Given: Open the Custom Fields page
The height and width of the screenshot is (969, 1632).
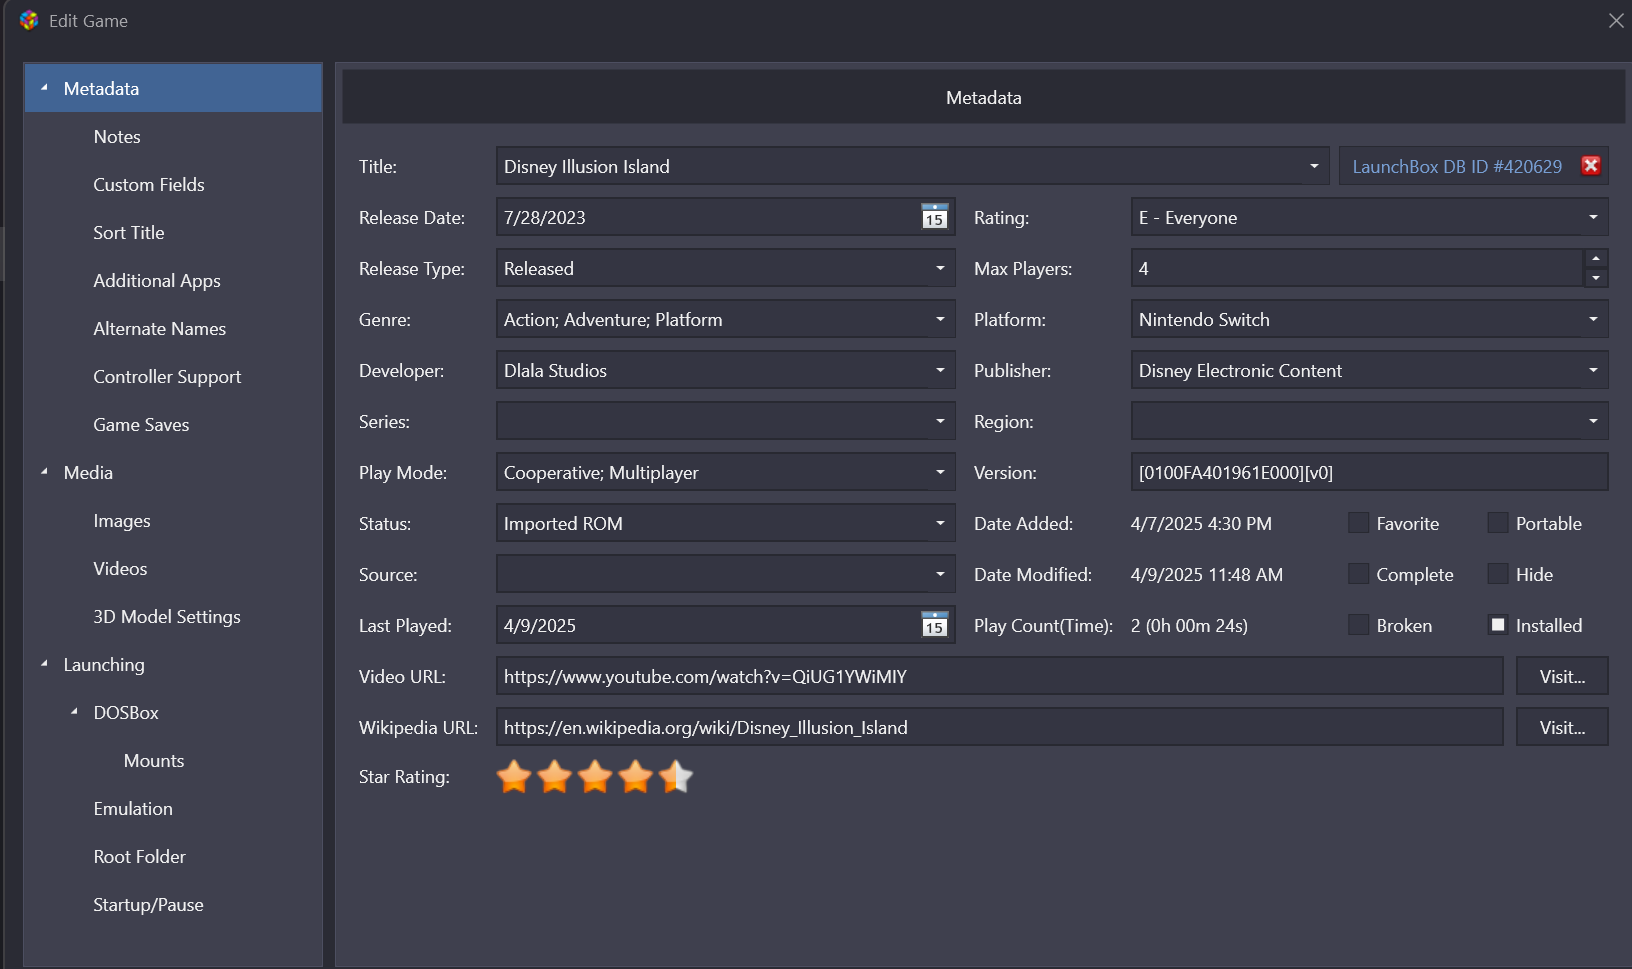Looking at the screenshot, I should pos(149,184).
